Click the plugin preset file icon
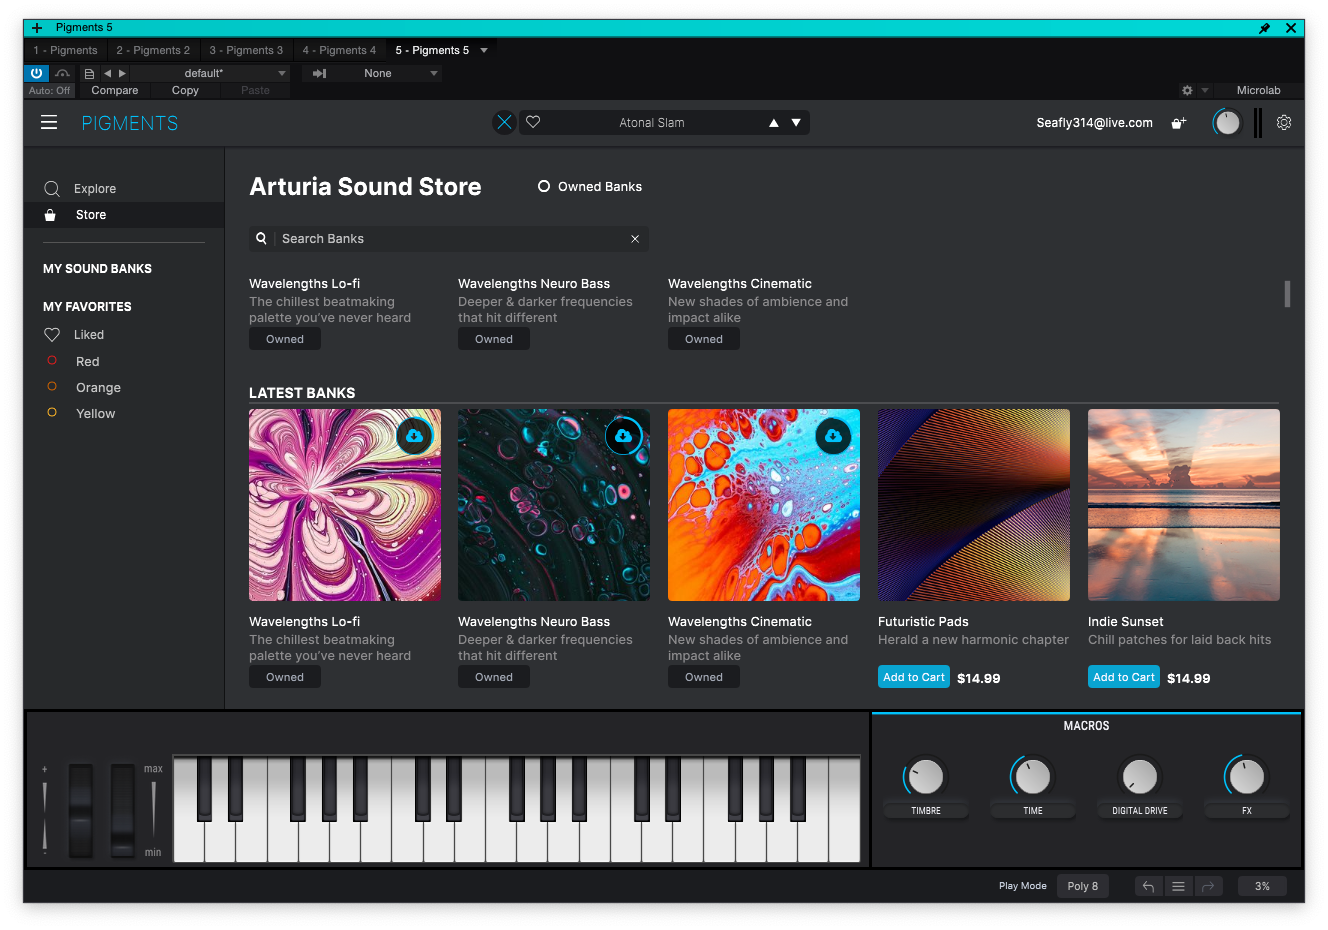The image size is (1328, 930). (89, 73)
